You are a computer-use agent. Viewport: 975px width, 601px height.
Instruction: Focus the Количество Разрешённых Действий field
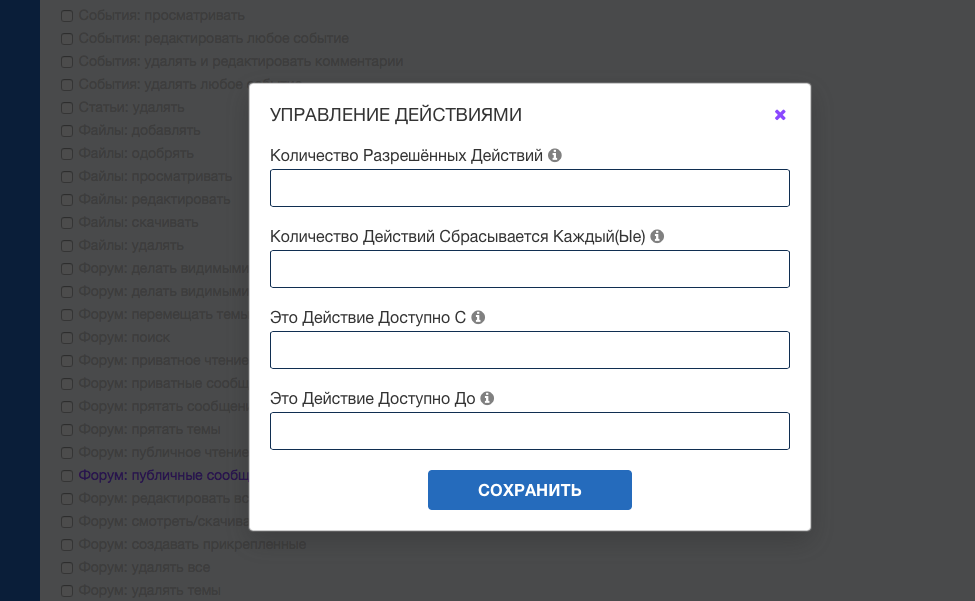coord(529,188)
